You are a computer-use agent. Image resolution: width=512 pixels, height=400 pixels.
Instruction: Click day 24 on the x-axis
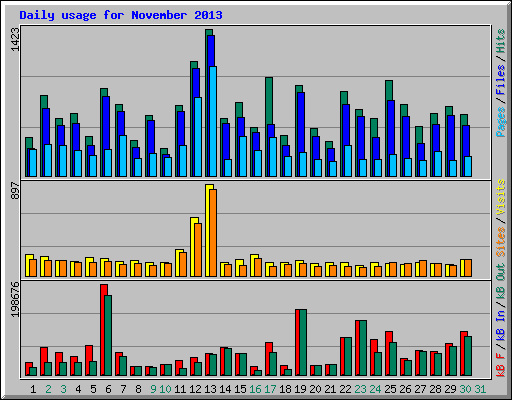[375, 389]
